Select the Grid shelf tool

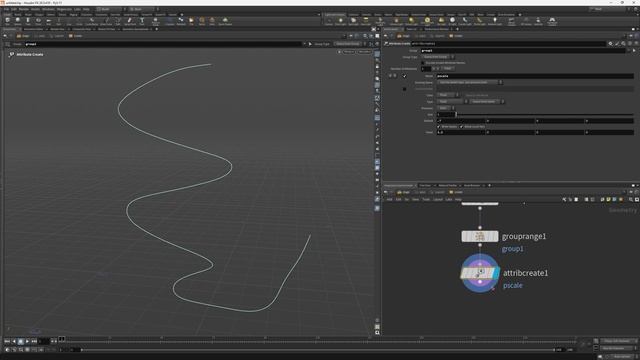tap(49, 21)
